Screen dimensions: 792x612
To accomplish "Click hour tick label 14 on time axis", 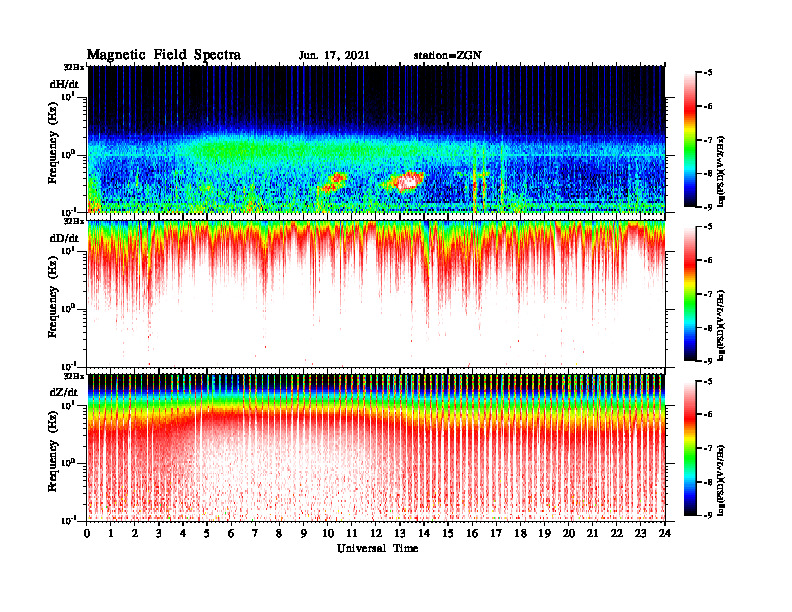I will tap(424, 534).
